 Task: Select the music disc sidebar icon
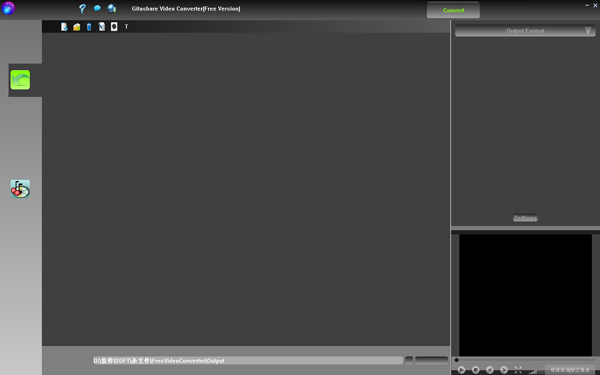20,189
